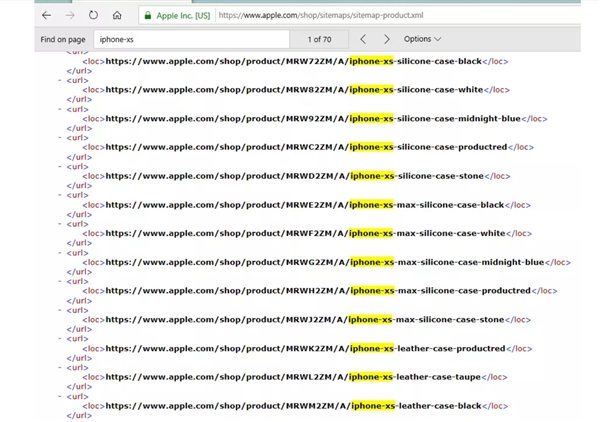This screenshot has height=422, width=600.
Task: Click the Apple Inc. [US] certificate label
Action: point(183,16)
